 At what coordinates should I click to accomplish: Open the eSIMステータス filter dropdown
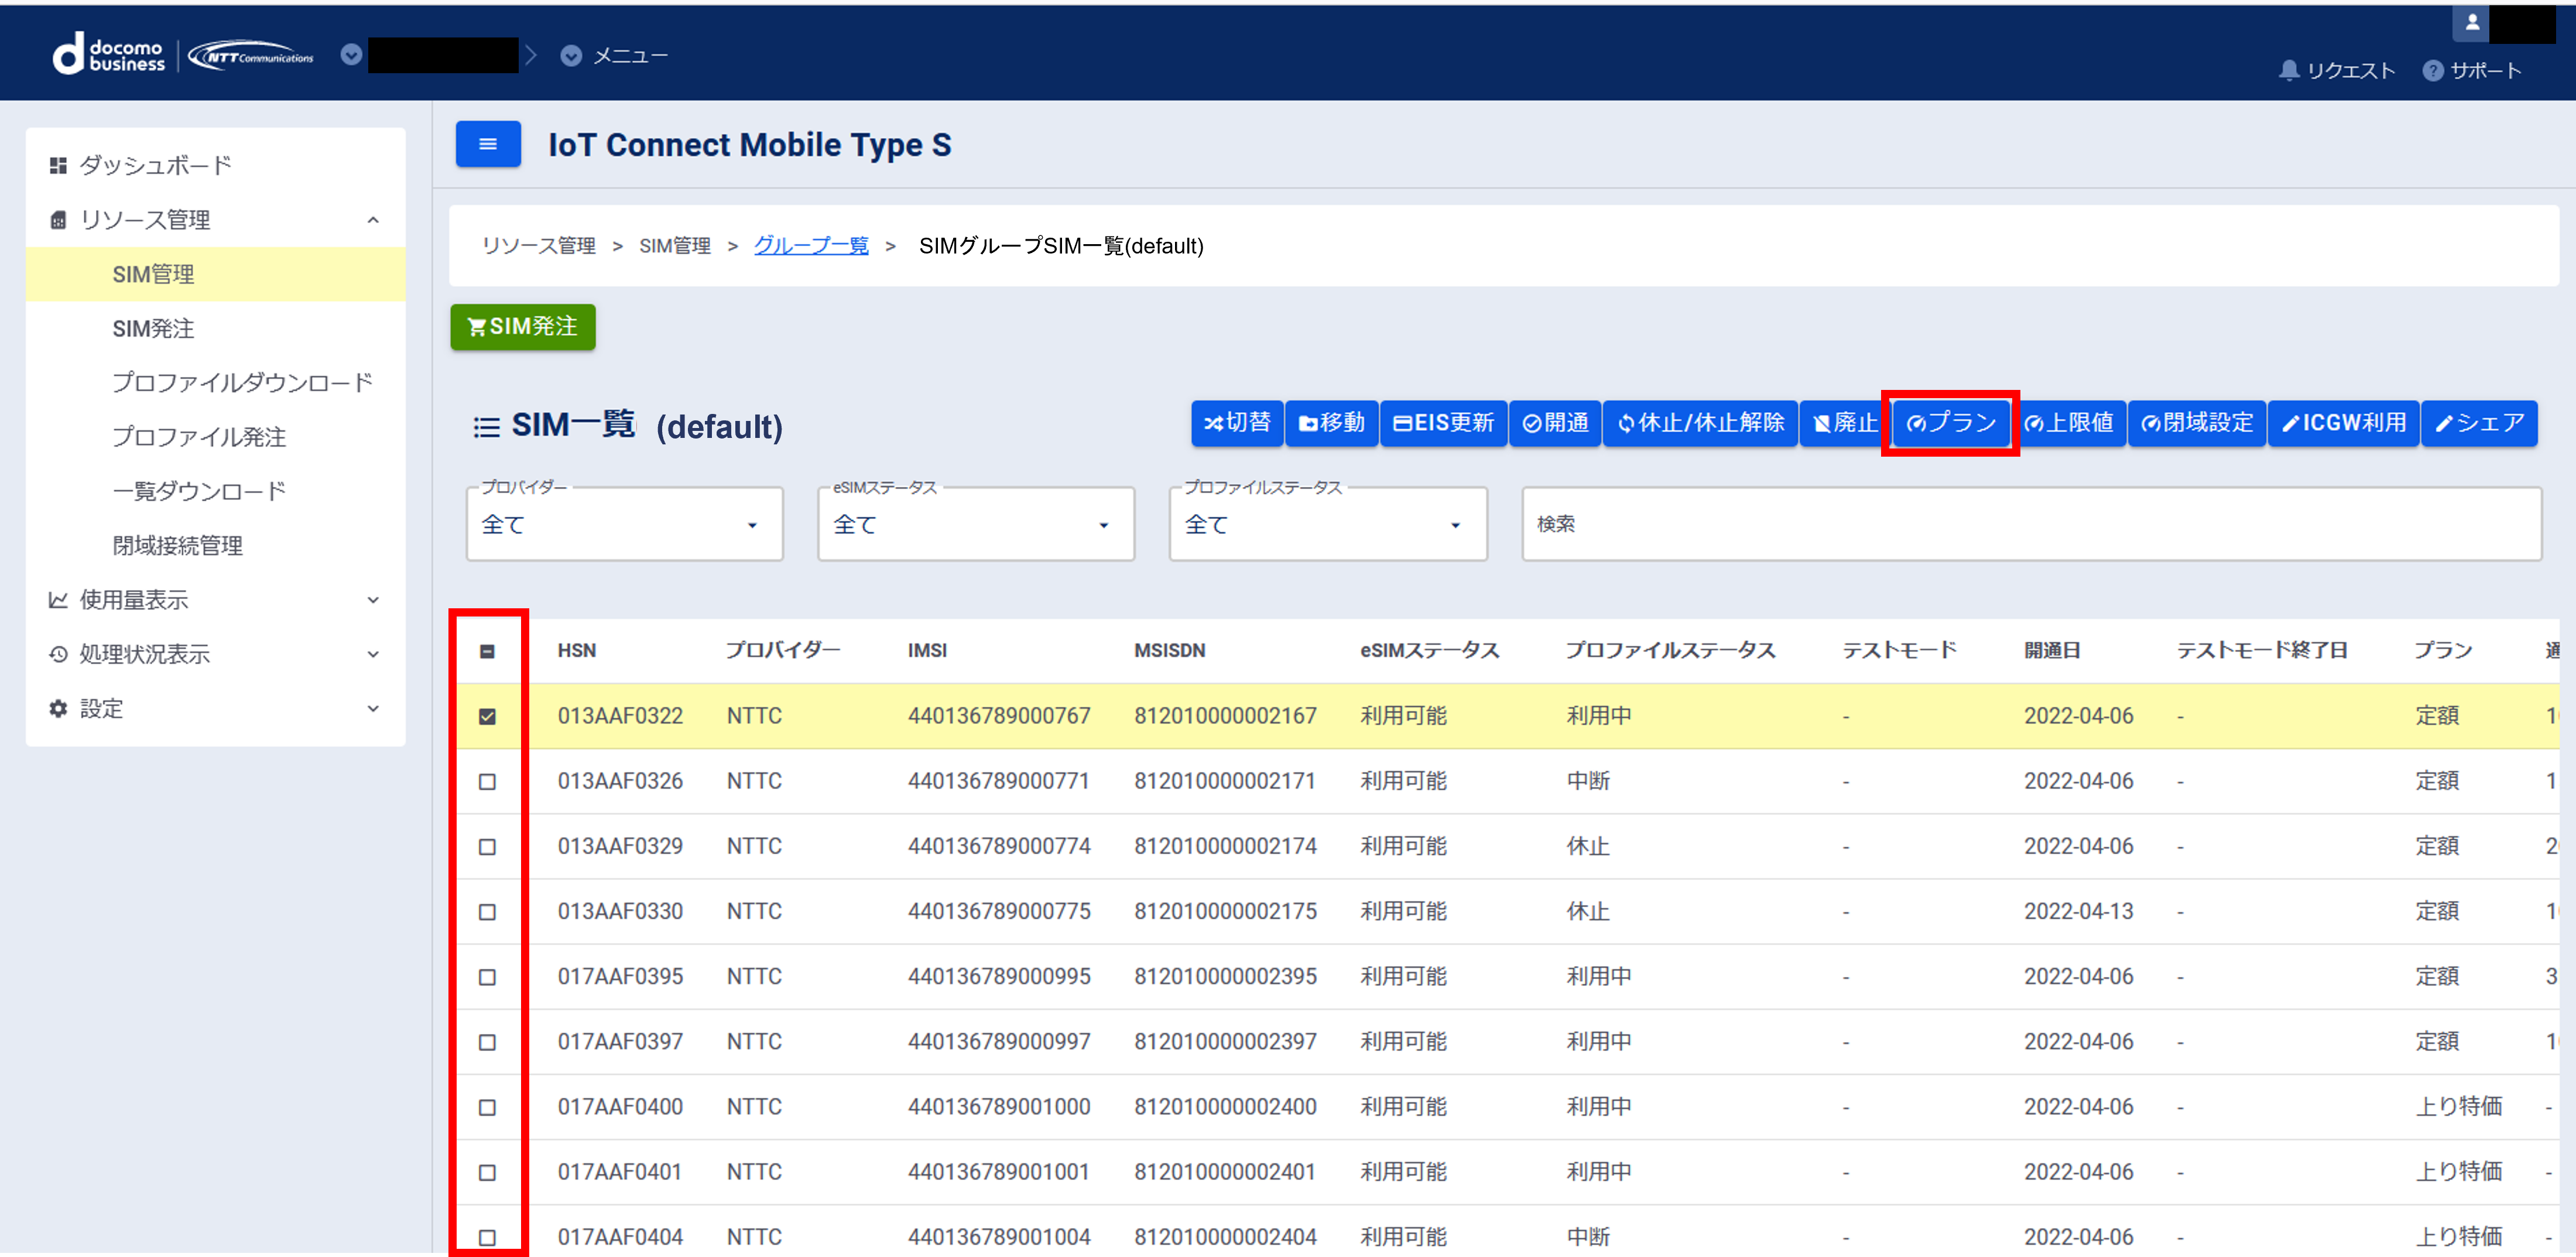pyautogui.click(x=975, y=524)
